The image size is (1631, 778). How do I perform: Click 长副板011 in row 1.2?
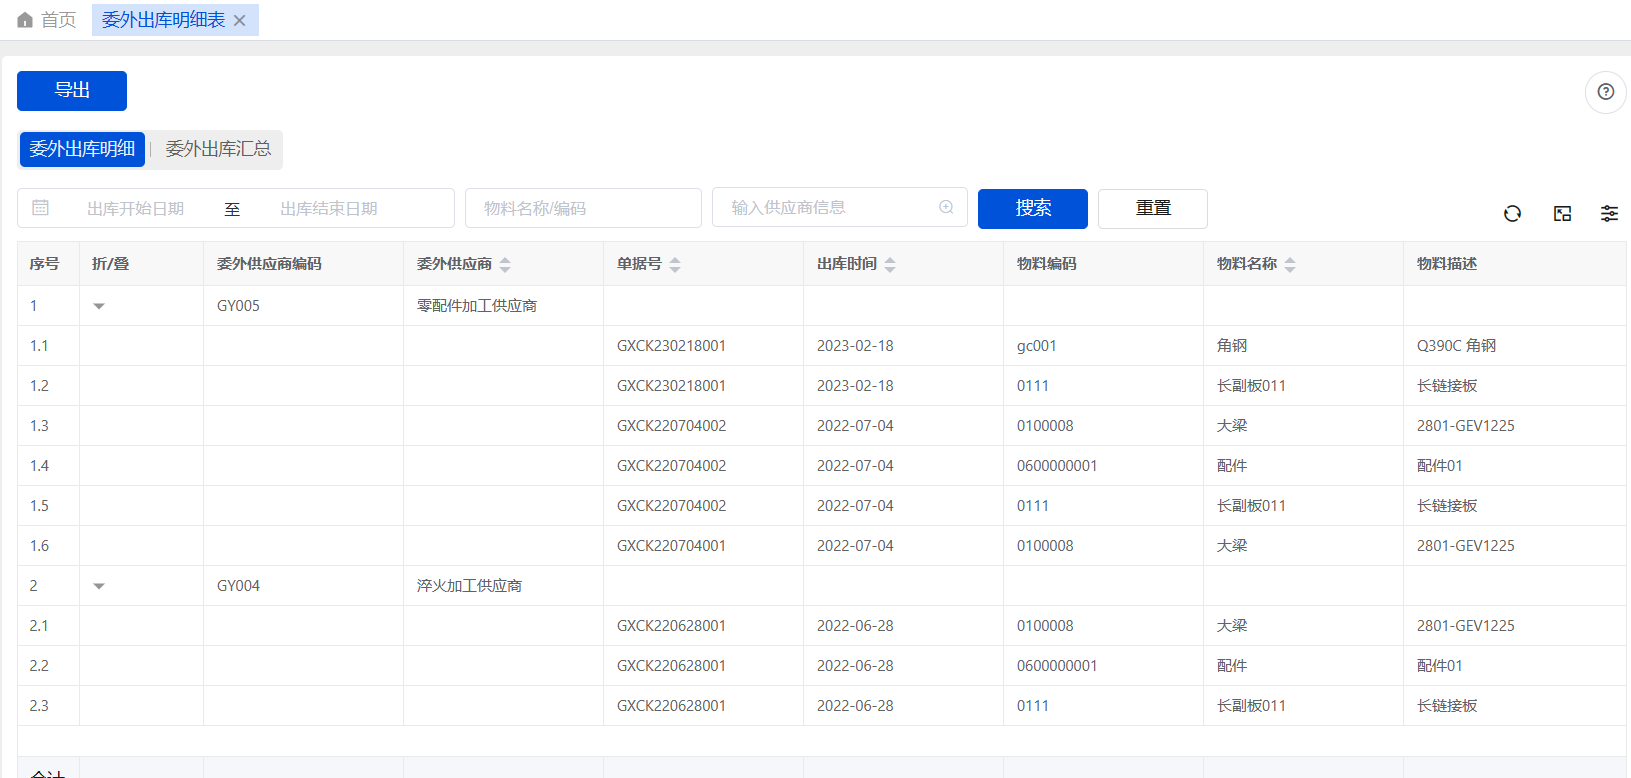[1251, 386]
